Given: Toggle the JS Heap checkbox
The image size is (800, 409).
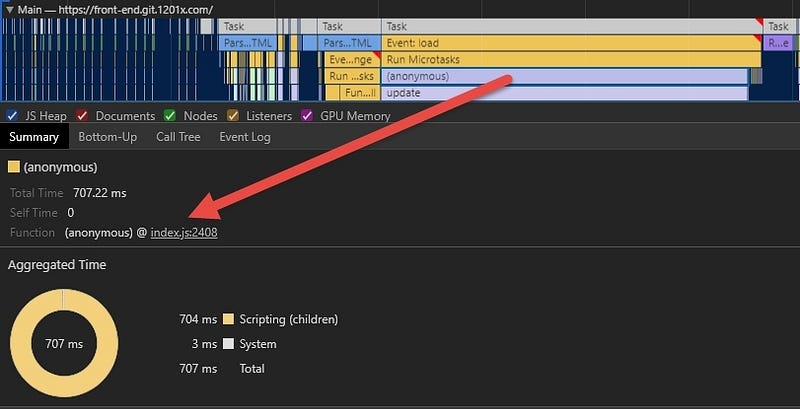Looking at the screenshot, I should (x=12, y=116).
